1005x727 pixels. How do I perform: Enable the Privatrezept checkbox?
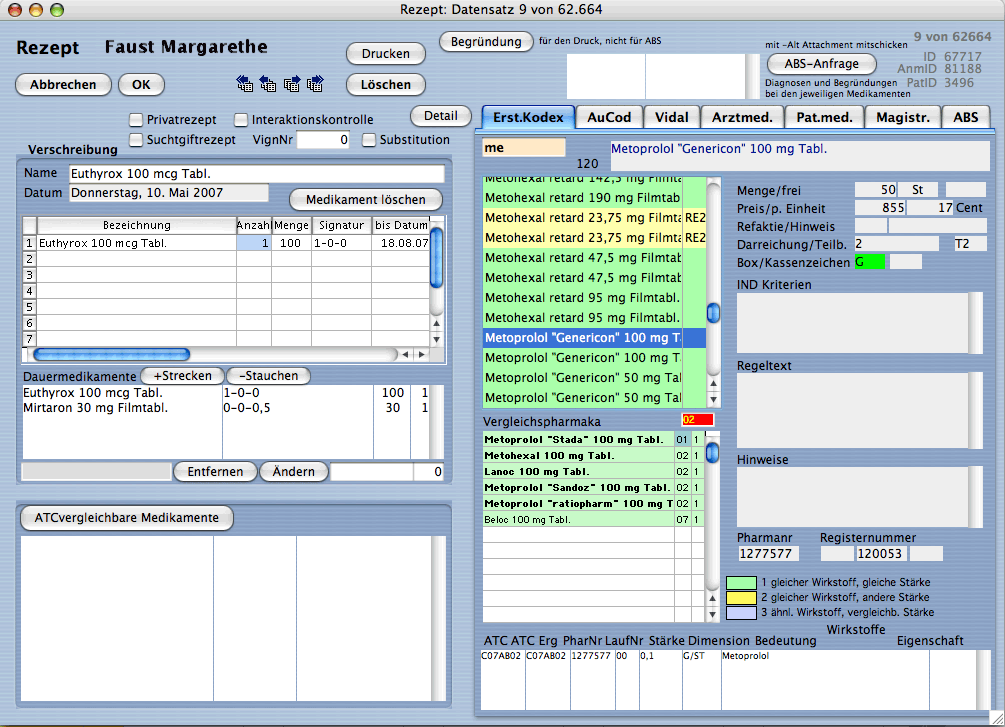tap(136, 120)
